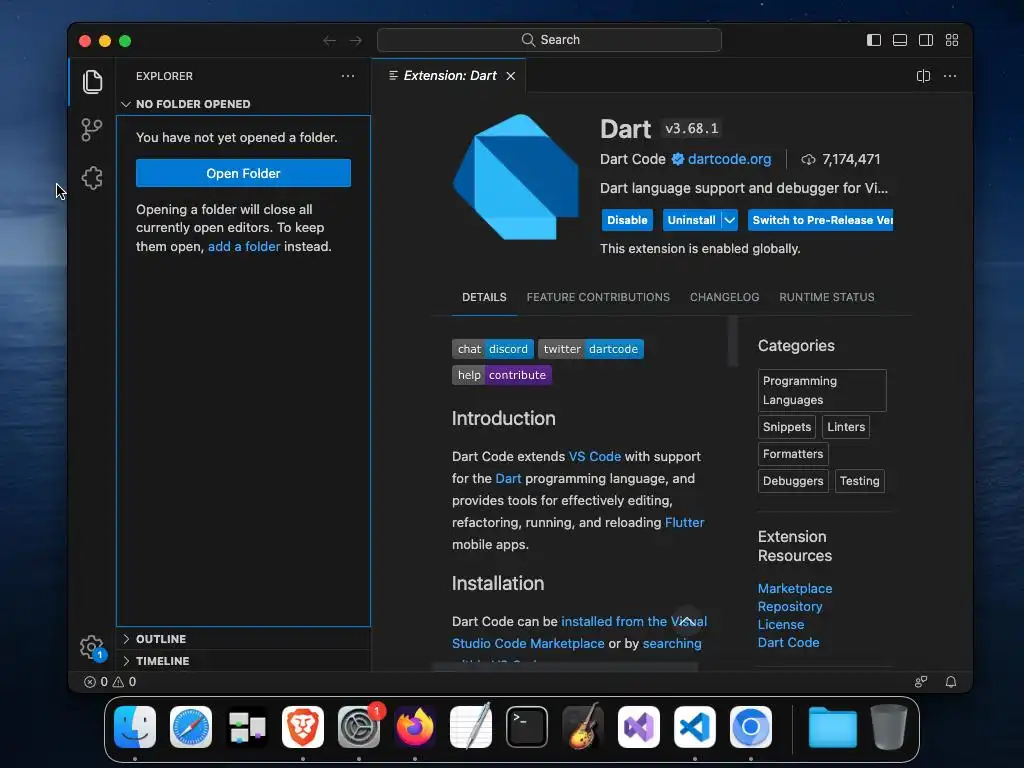This screenshot has height=768, width=1024.
Task: Expand the Timeline section
Action: pos(244,661)
